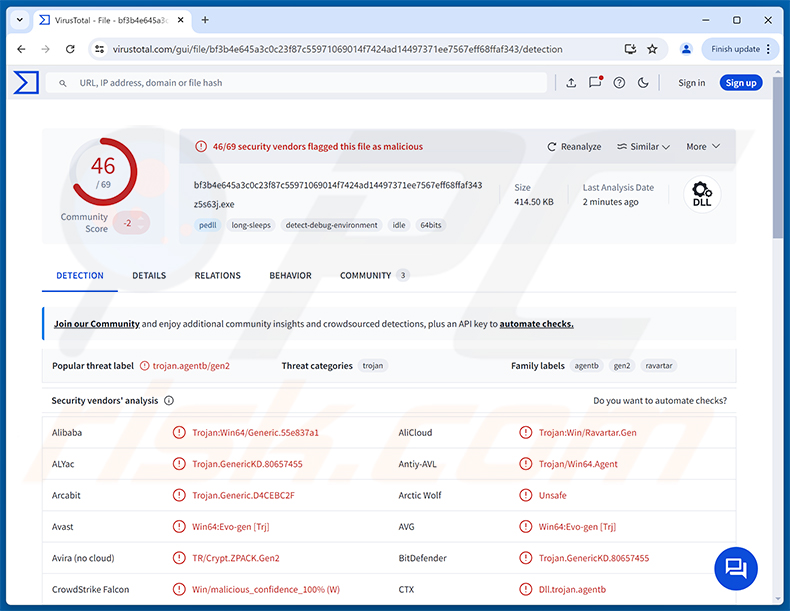790x611 pixels.
Task: Click the site information icon in address bar
Action: click(100, 49)
